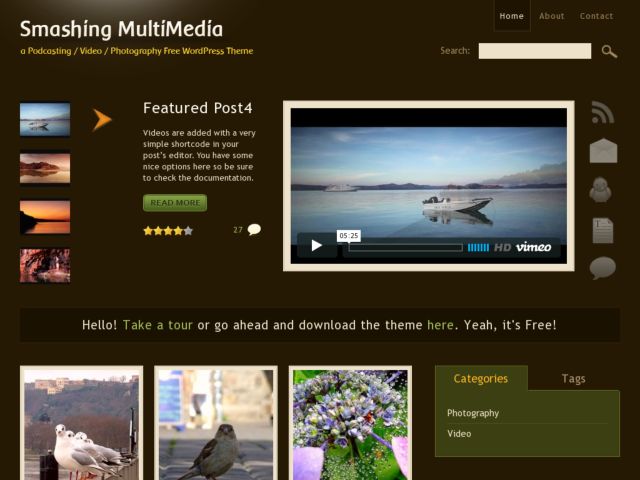Toggle HD in the Vimeo player
This screenshot has width=640, height=480.
[502, 247]
